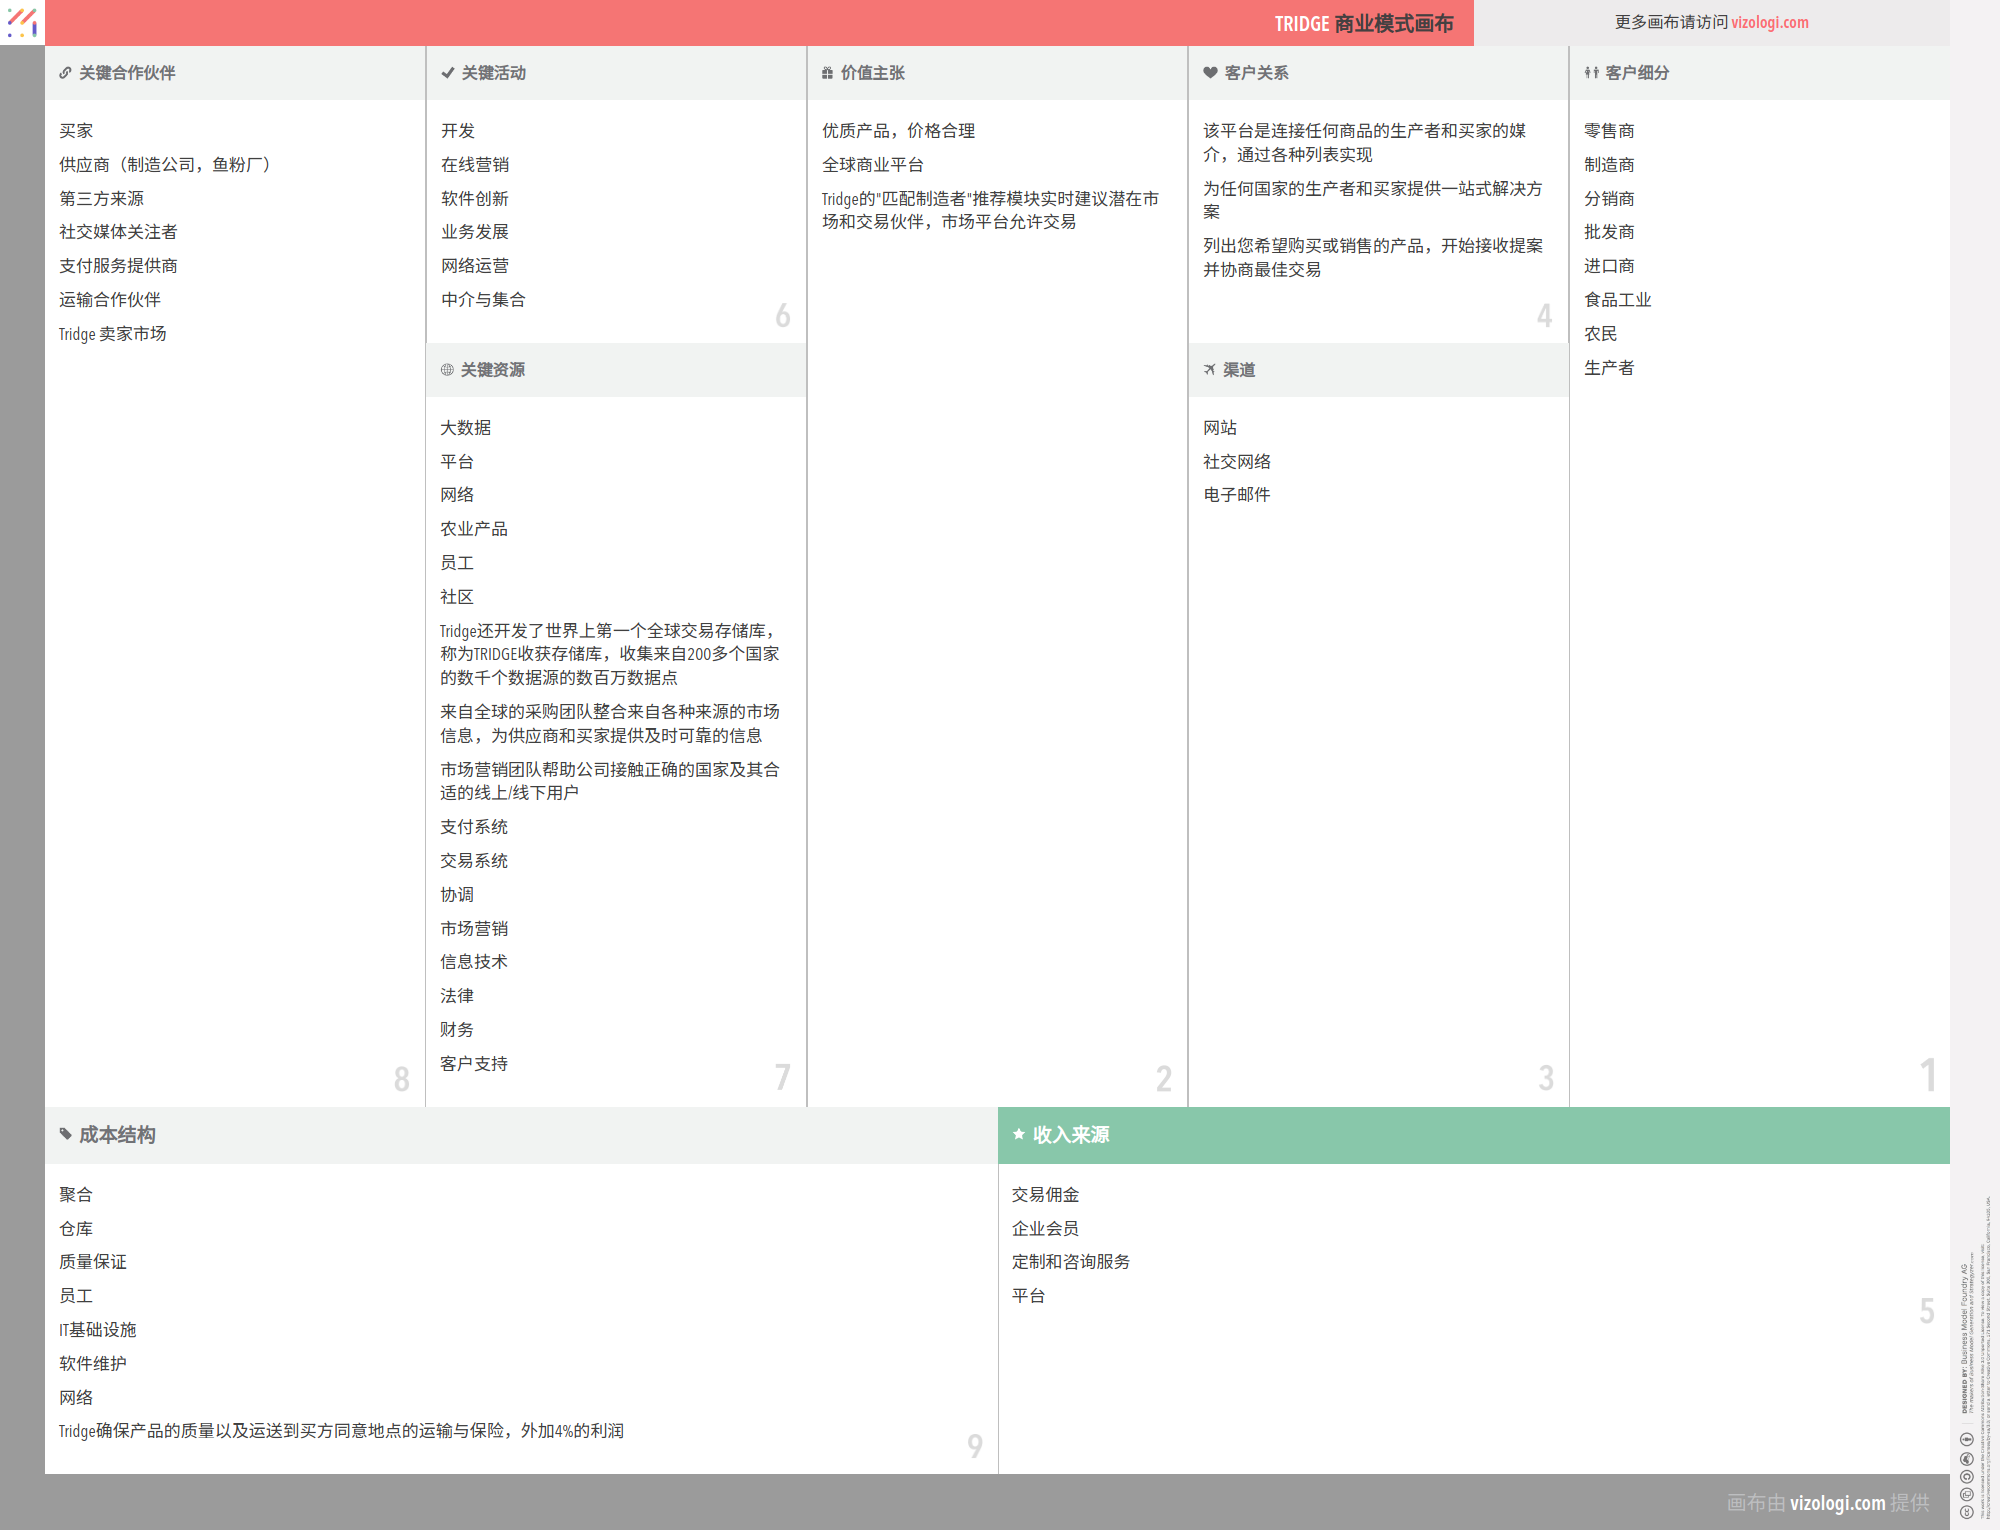
Task: Select the 关键活动 section header
Action: (493, 73)
